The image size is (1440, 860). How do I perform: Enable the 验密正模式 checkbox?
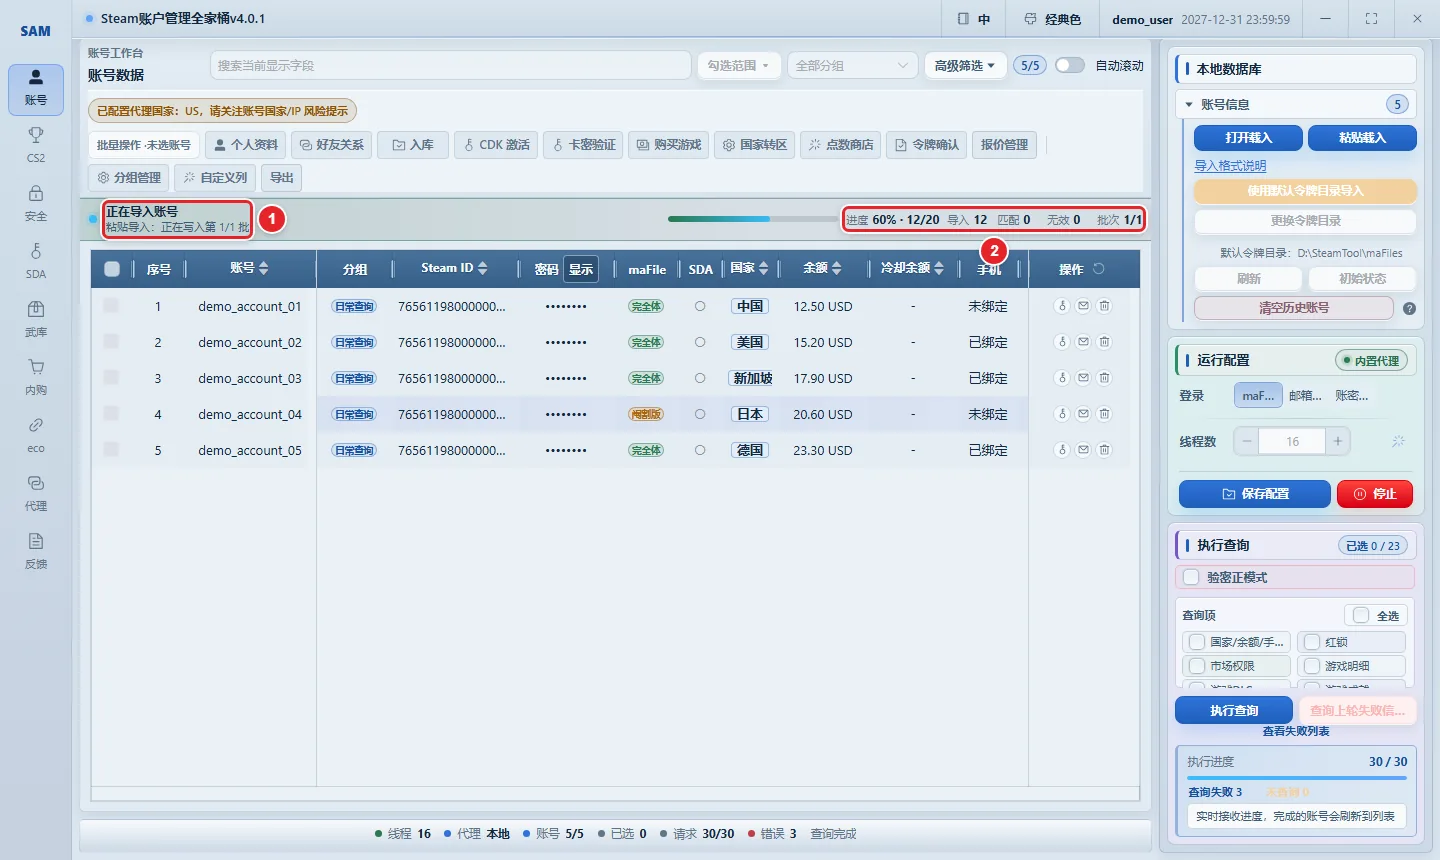point(1191,577)
